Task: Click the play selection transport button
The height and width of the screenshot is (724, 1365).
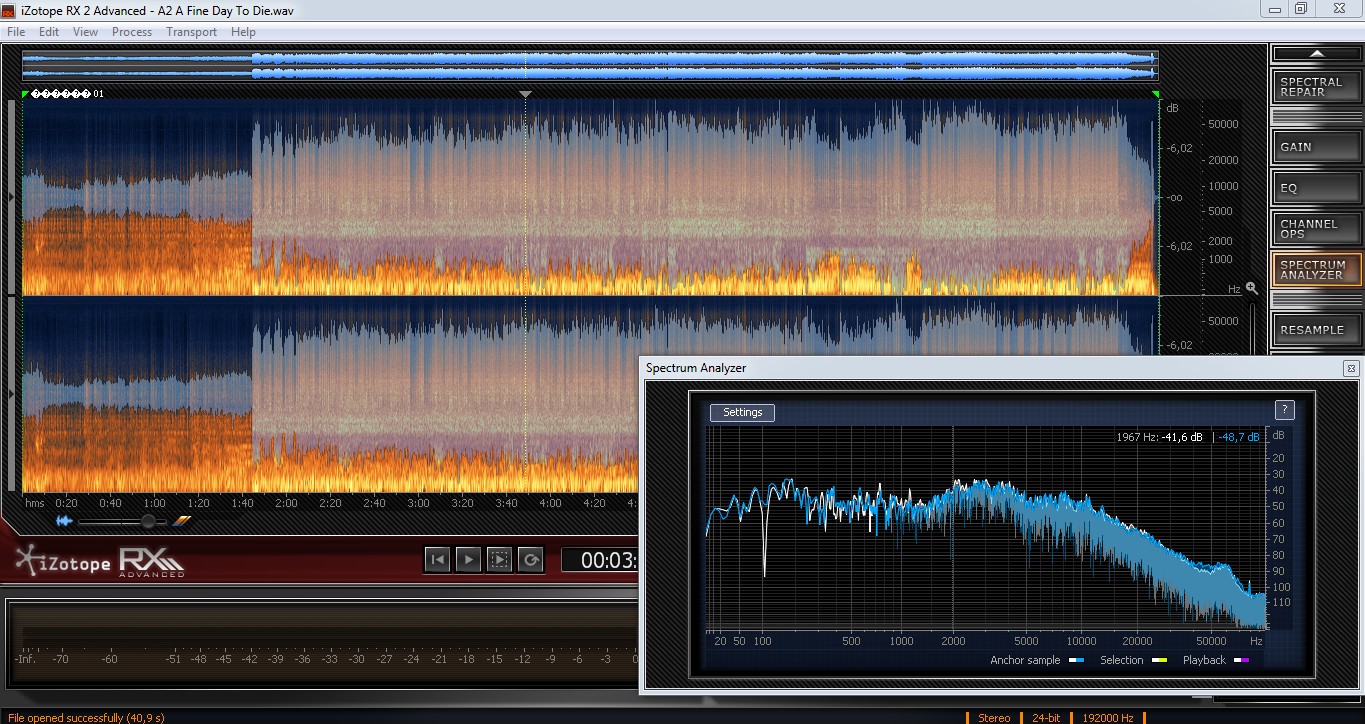Action: [499, 560]
